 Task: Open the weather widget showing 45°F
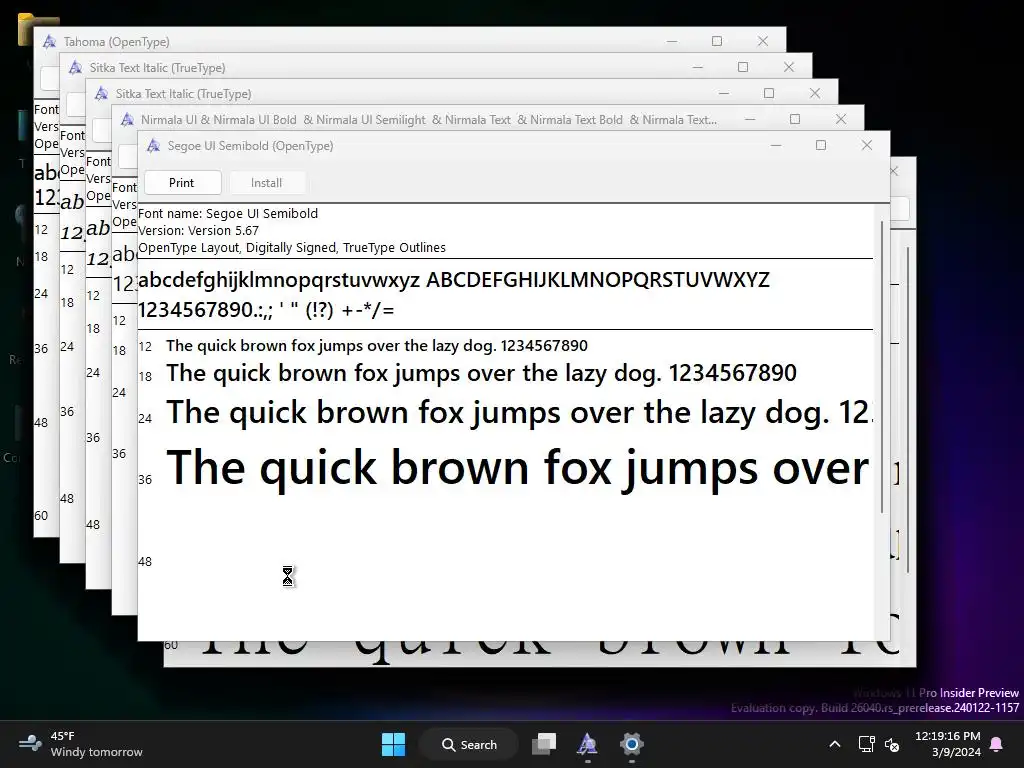(x=81, y=744)
